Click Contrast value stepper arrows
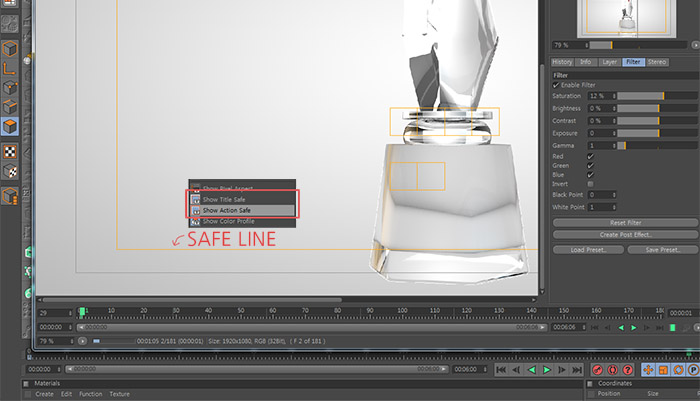 tap(614, 121)
